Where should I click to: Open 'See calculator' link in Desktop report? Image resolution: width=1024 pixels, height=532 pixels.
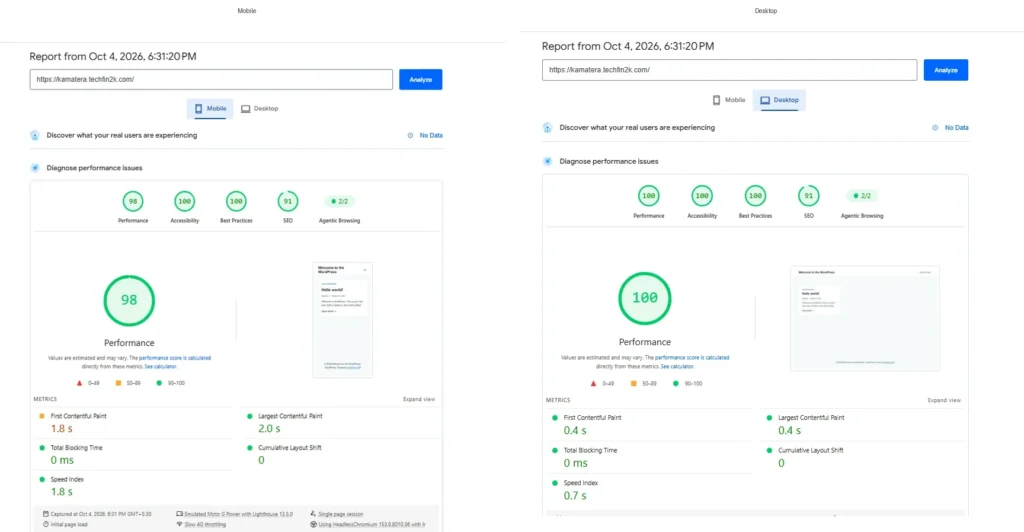(x=677, y=367)
